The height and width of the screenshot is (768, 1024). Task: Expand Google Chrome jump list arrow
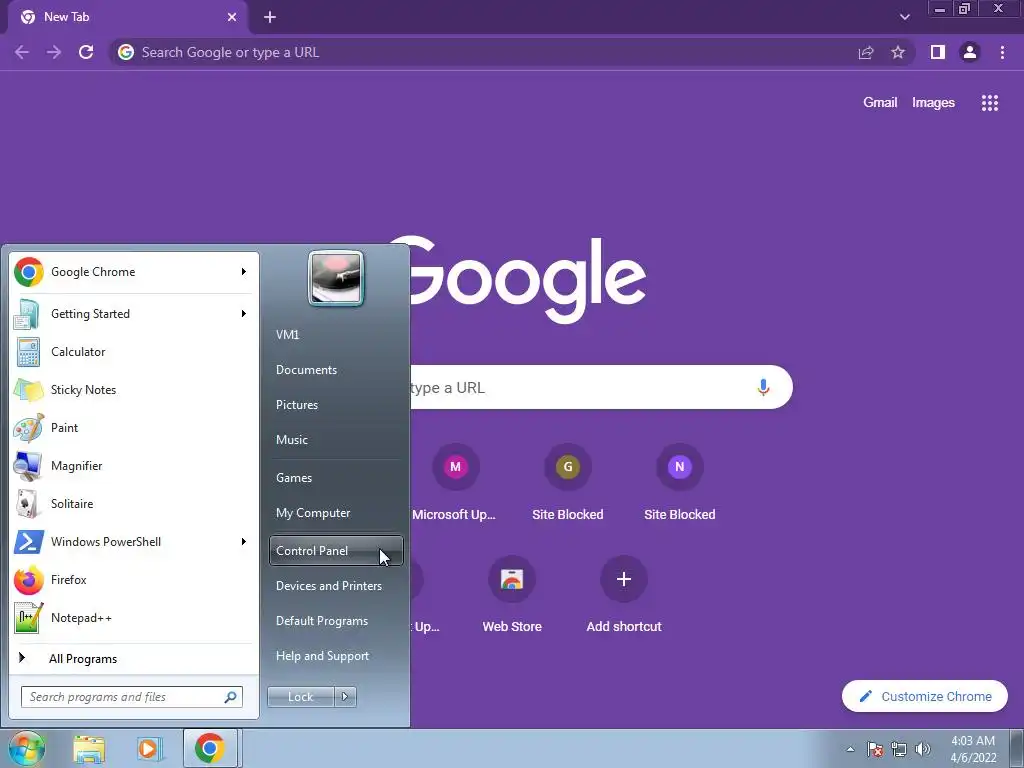(244, 272)
